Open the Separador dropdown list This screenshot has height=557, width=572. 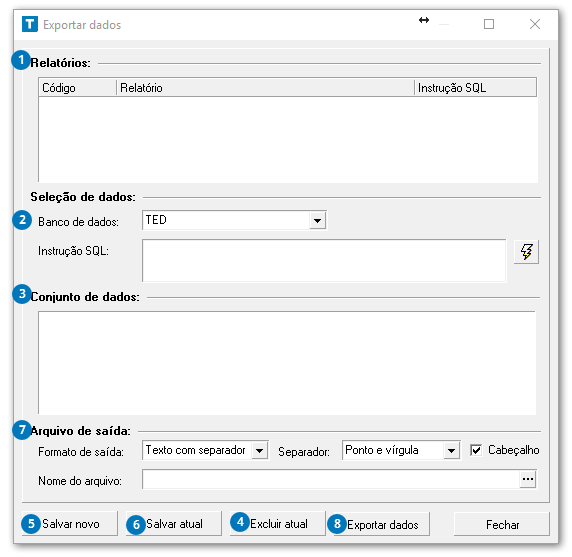click(x=451, y=450)
